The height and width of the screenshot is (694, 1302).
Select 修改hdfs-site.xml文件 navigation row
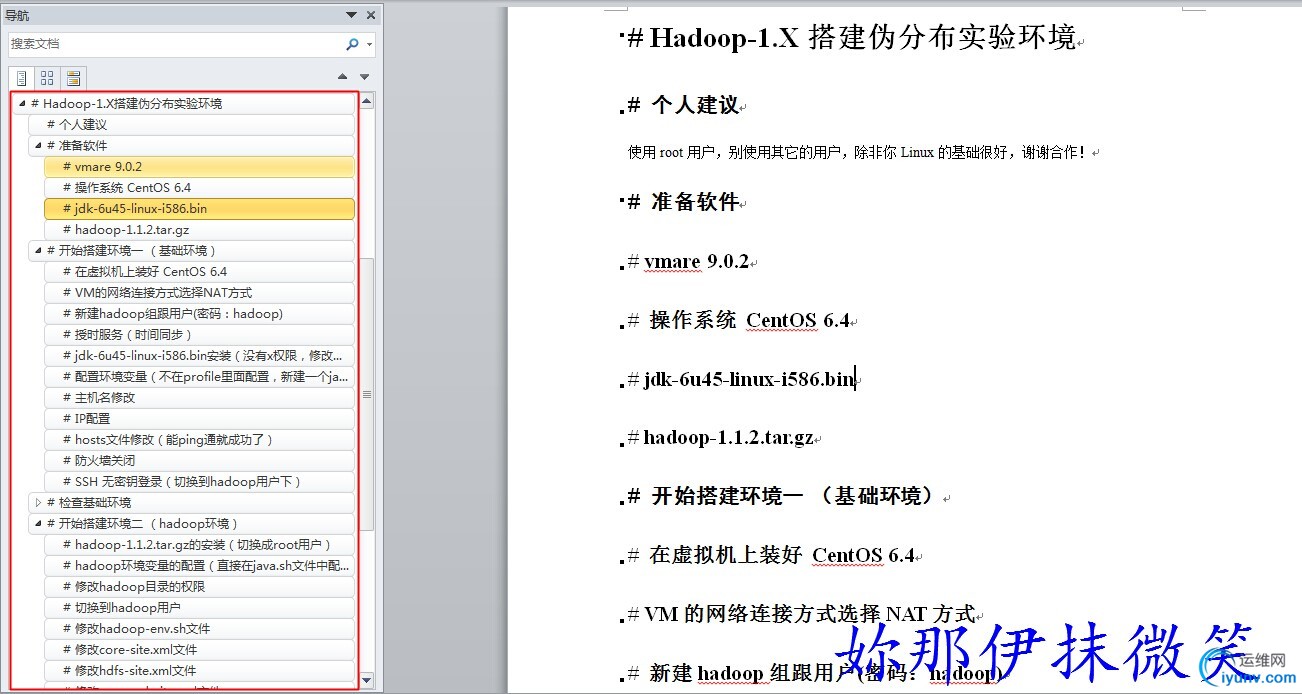point(199,670)
